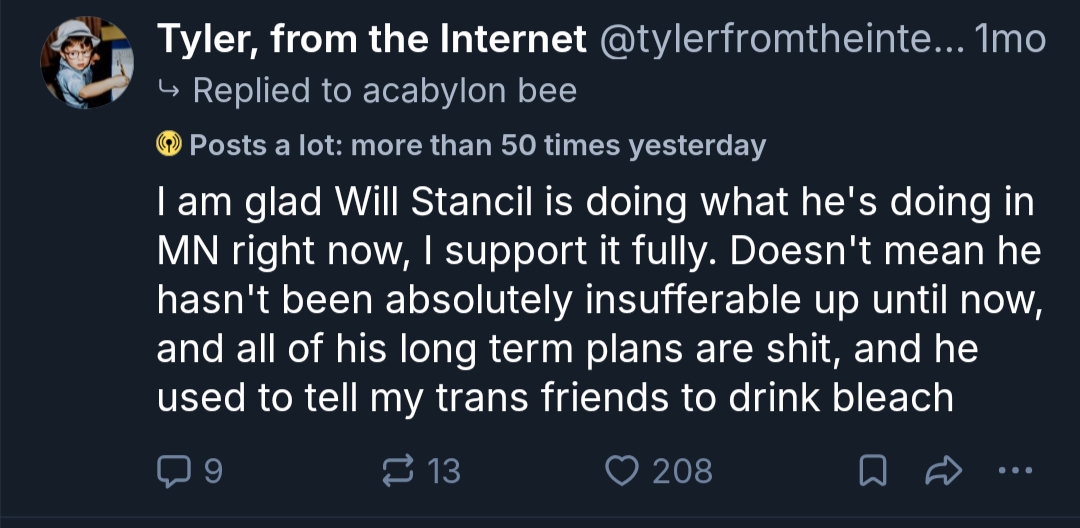Click the words "Replied to" under the name
The image size is (1080, 528).
(x=270, y=91)
